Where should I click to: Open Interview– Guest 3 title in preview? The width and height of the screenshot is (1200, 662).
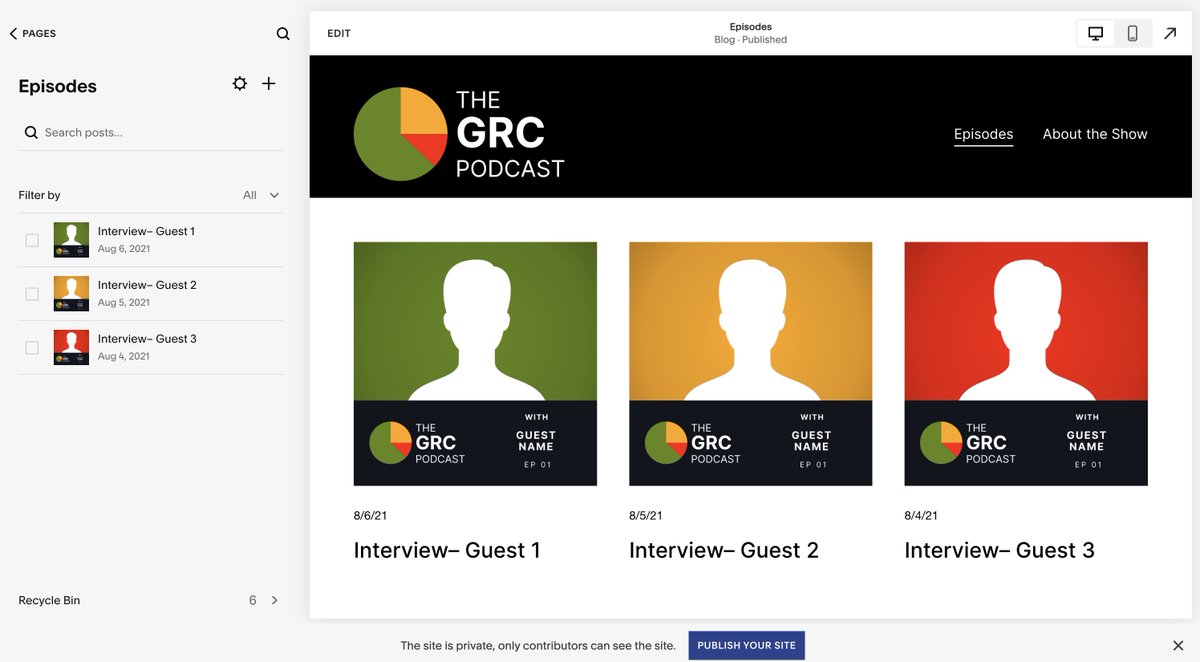tap(999, 550)
